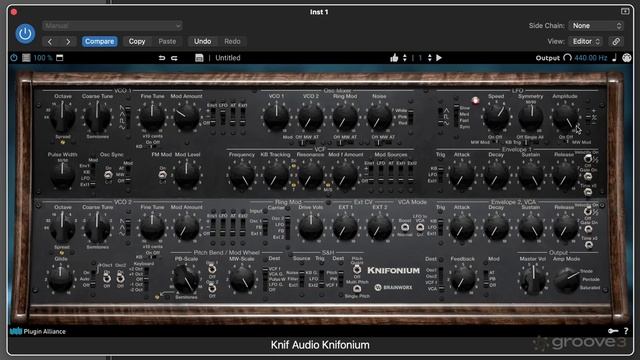Viewport: 640px width, 360px height.
Task: Click the LFO Symmetry knob
Action: [x=531, y=117]
